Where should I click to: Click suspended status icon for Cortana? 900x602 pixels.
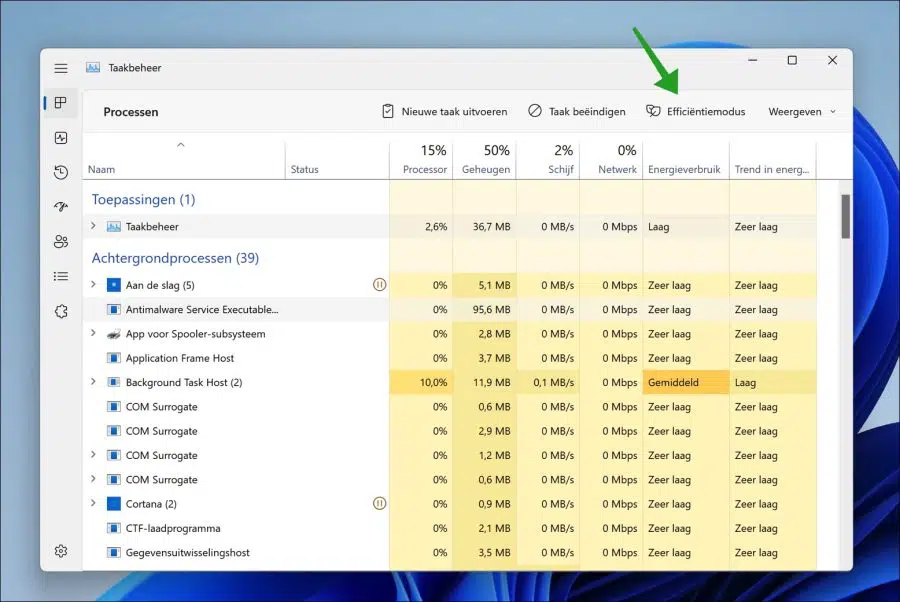[379, 503]
